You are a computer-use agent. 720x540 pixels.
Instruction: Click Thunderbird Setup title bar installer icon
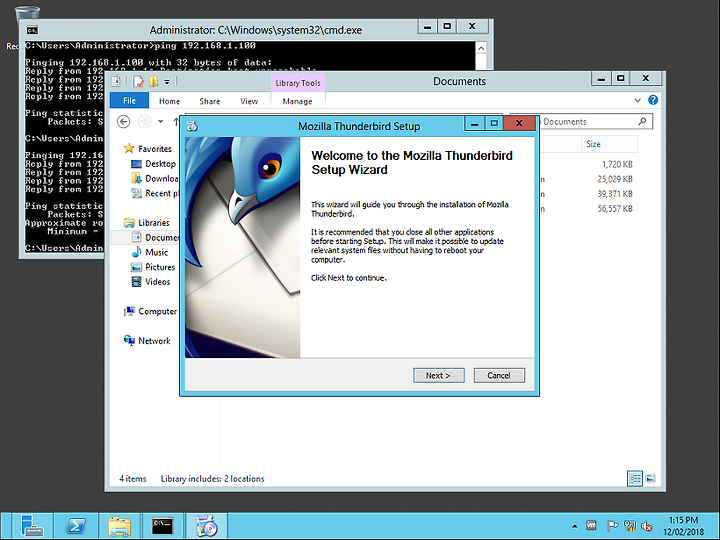(x=192, y=126)
